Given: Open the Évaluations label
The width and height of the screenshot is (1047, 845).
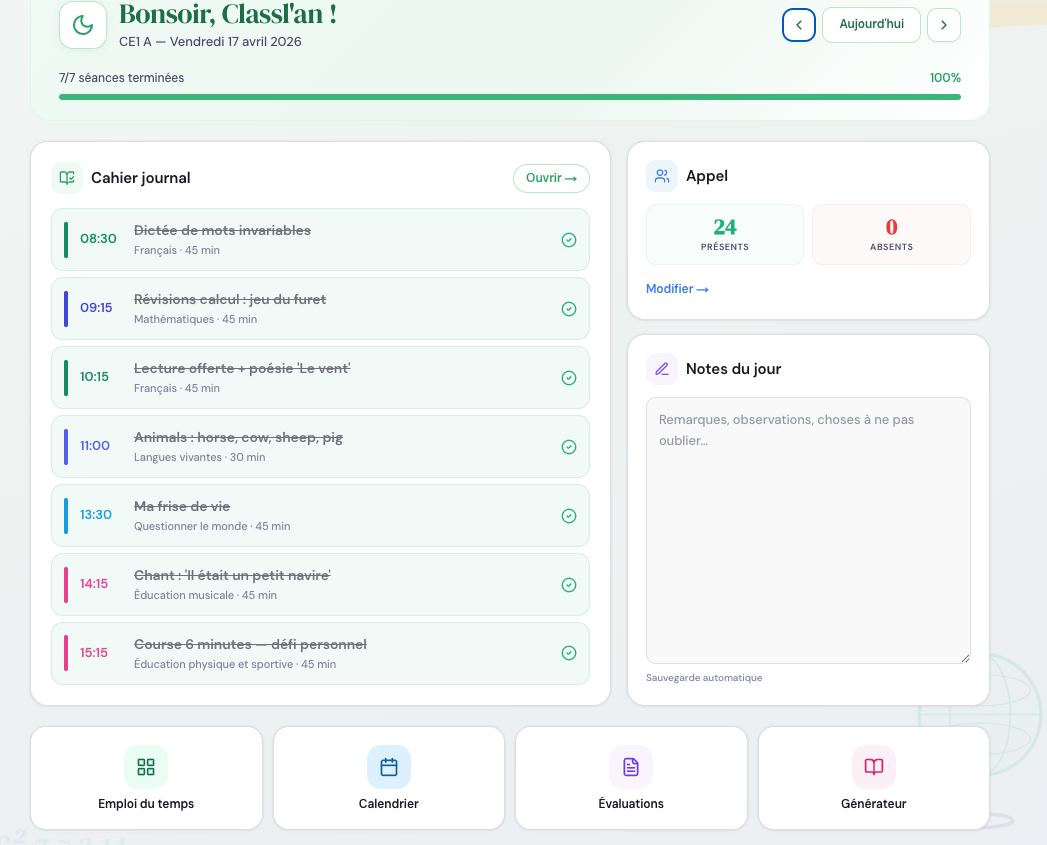Looking at the screenshot, I should (631, 804).
